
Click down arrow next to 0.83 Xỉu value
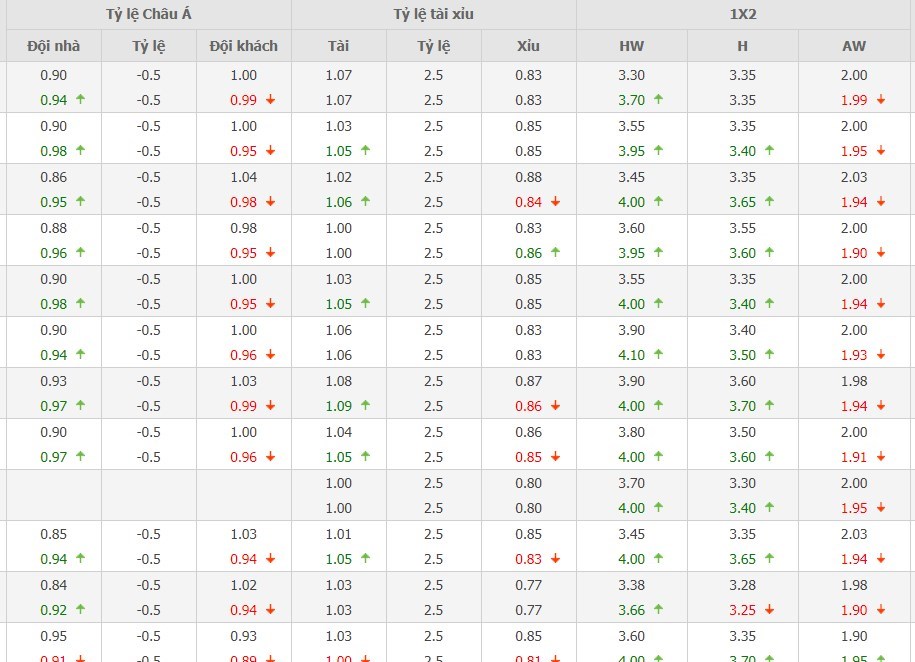point(555,559)
